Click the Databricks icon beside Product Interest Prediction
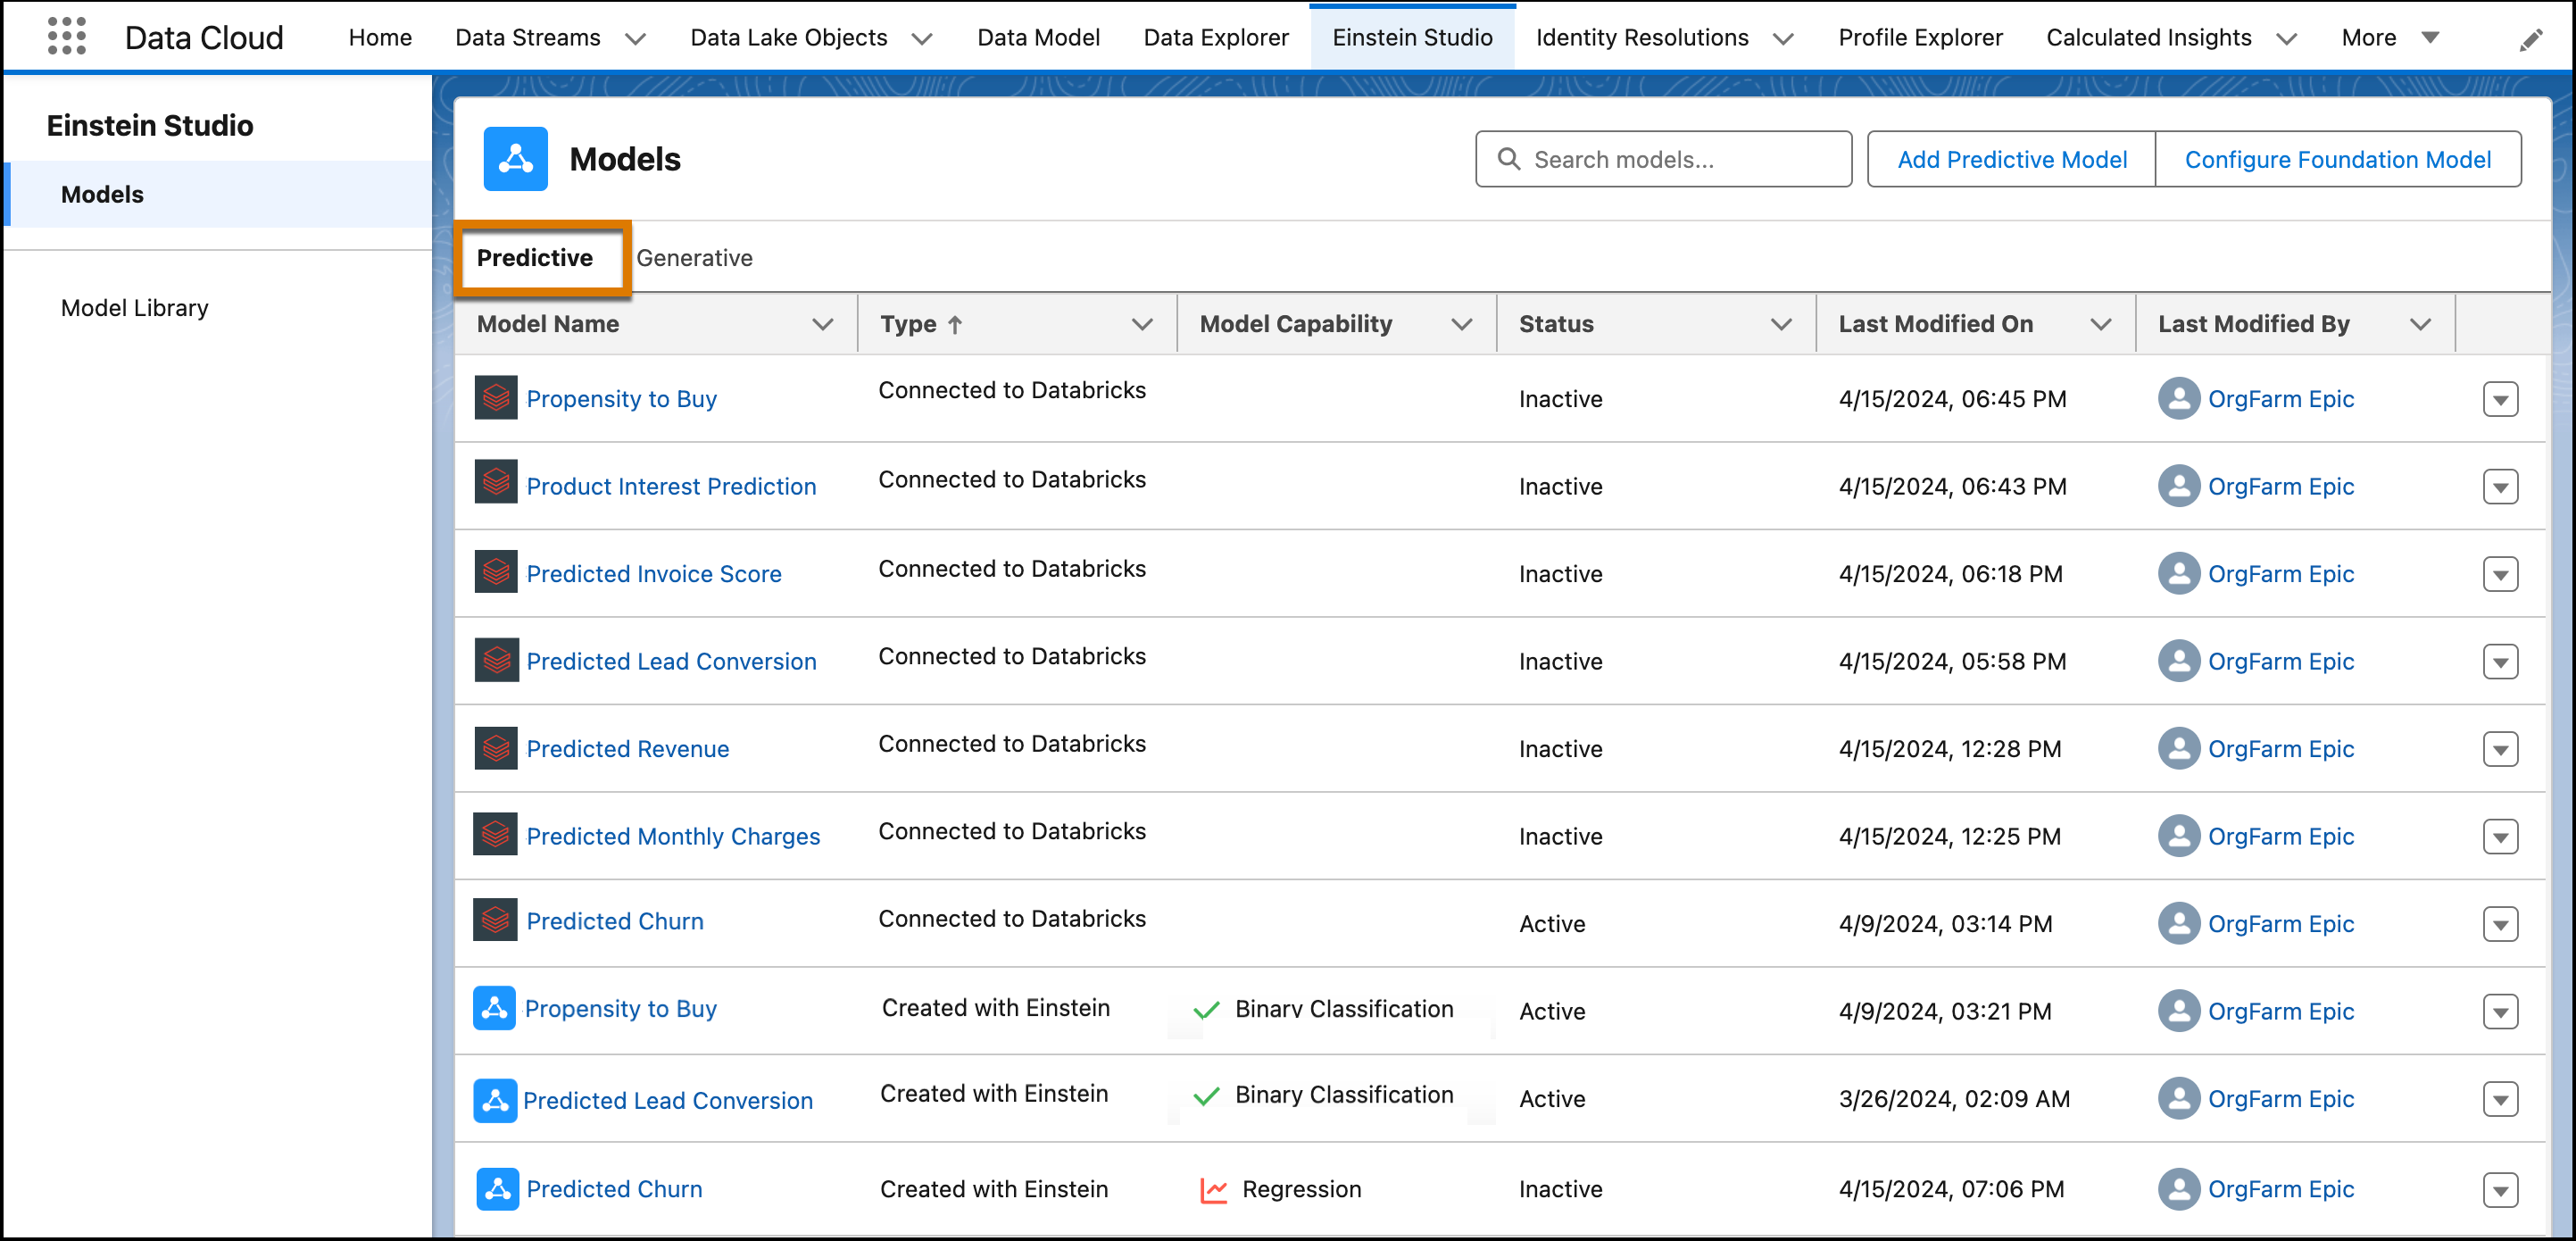 pos(496,482)
